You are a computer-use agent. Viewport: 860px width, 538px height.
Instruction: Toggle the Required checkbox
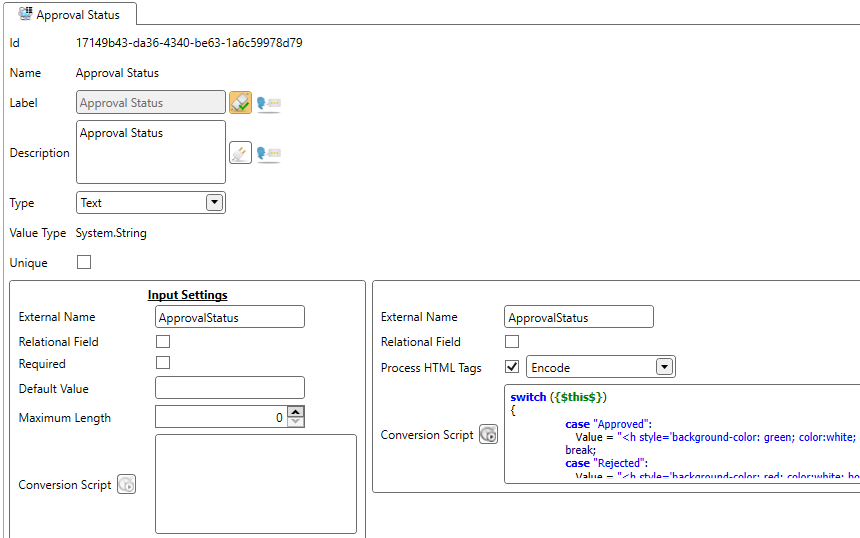click(x=163, y=363)
